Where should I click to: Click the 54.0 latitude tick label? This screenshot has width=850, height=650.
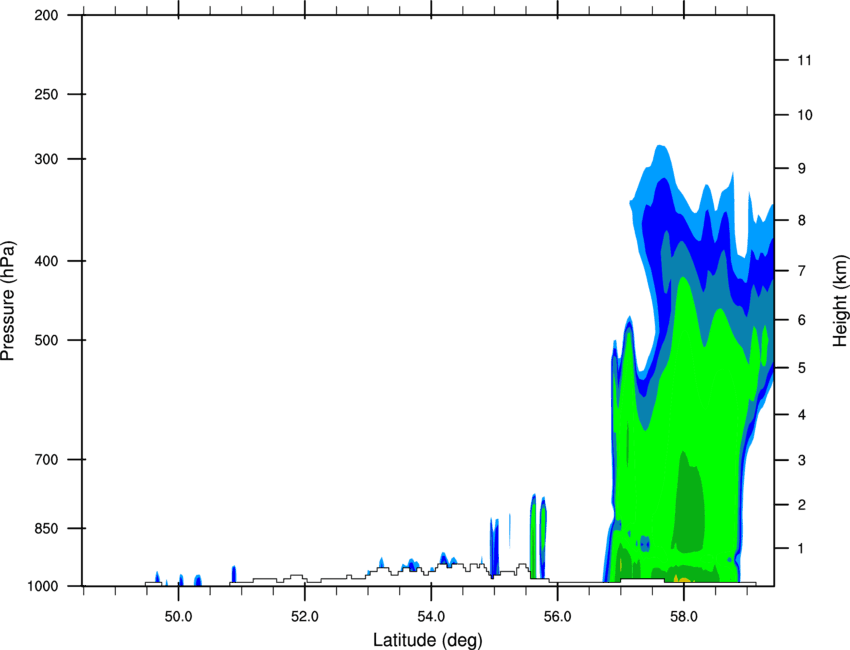click(431, 617)
